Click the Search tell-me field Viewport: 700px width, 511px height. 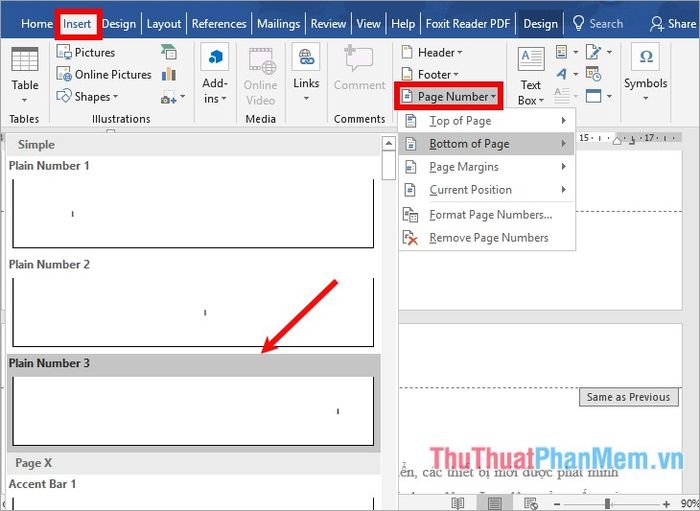[606, 24]
